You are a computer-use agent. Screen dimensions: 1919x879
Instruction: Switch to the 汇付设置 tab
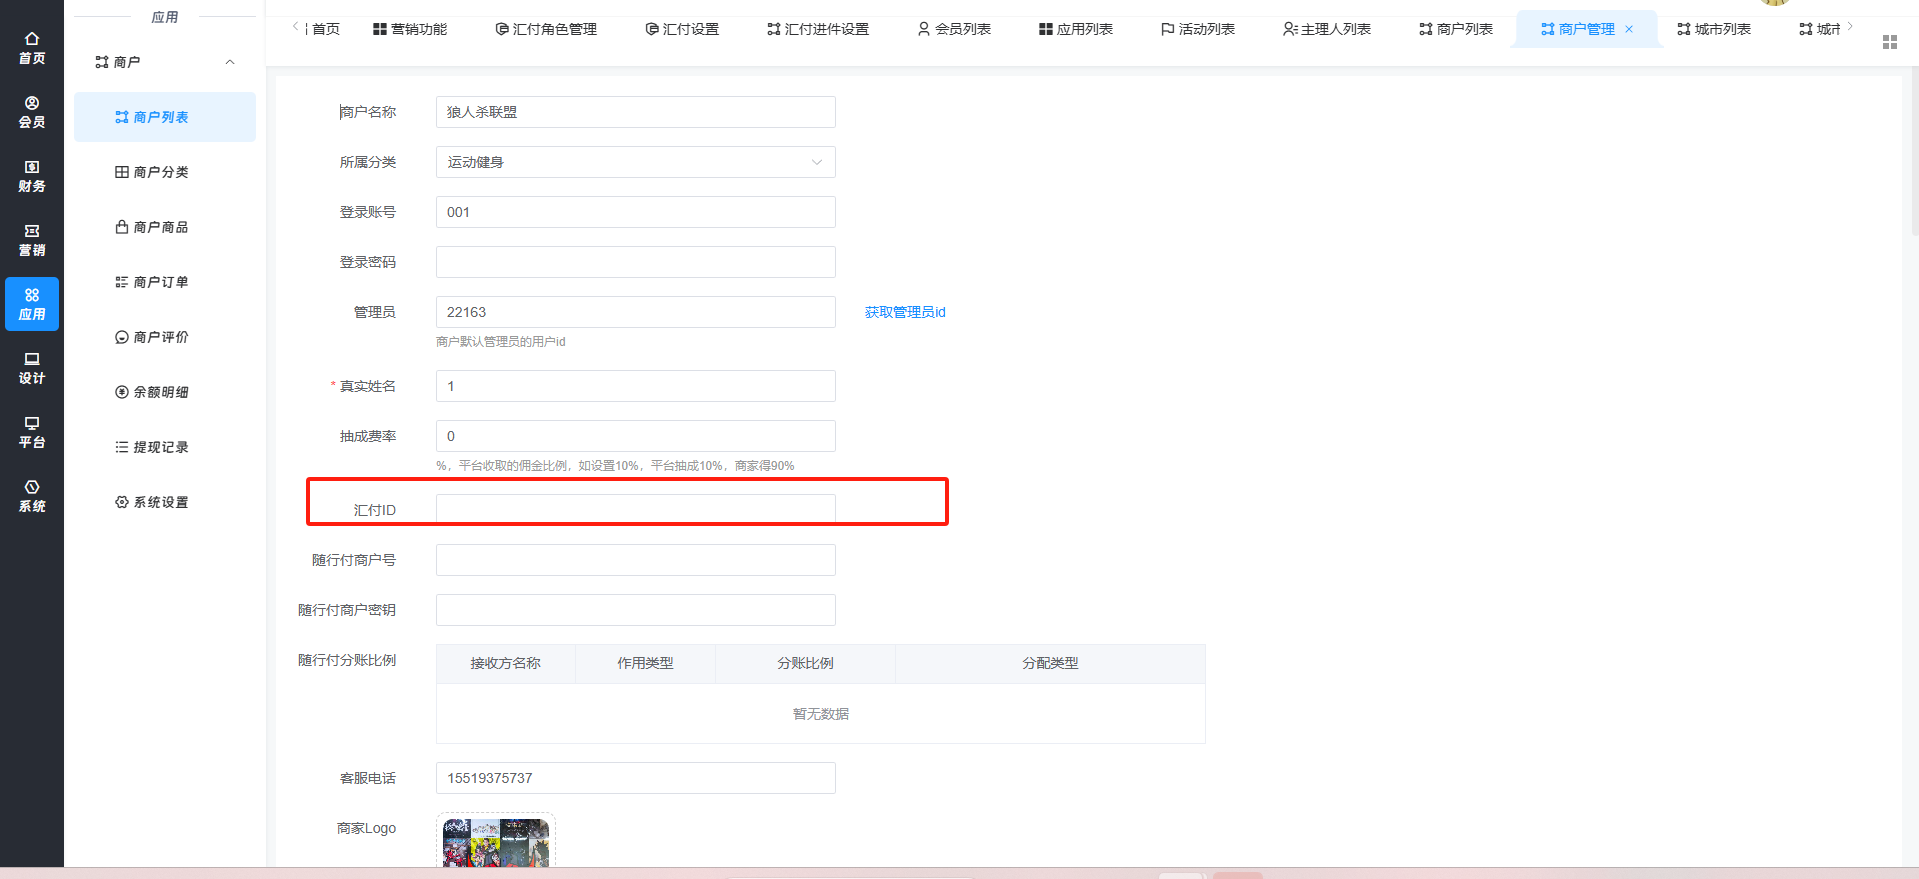[x=682, y=29]
